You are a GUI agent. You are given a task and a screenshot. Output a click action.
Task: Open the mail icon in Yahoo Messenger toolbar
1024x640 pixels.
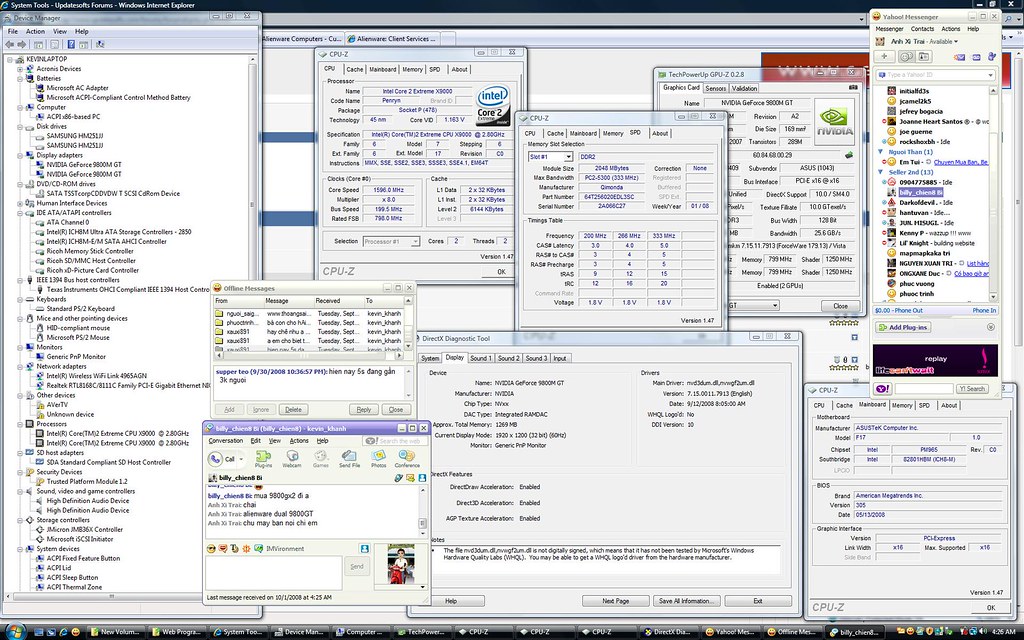959,57
